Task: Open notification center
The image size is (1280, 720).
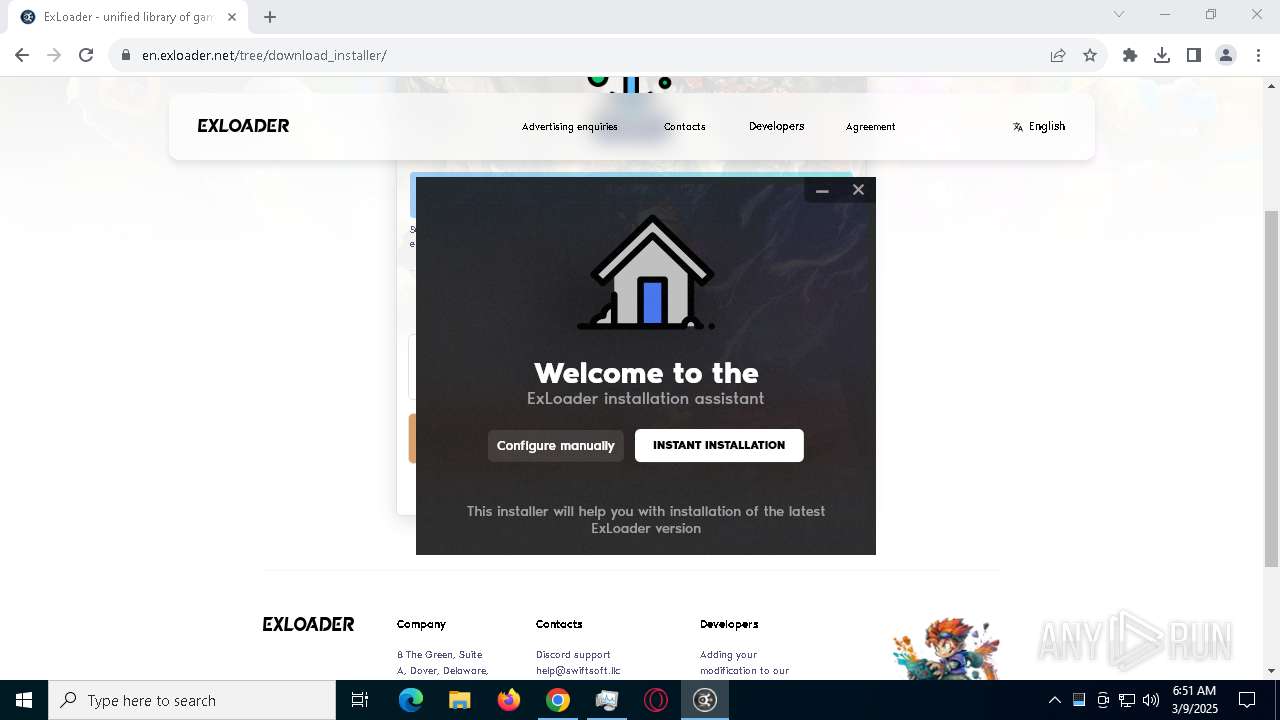Action: click(x=1247, y=700)
